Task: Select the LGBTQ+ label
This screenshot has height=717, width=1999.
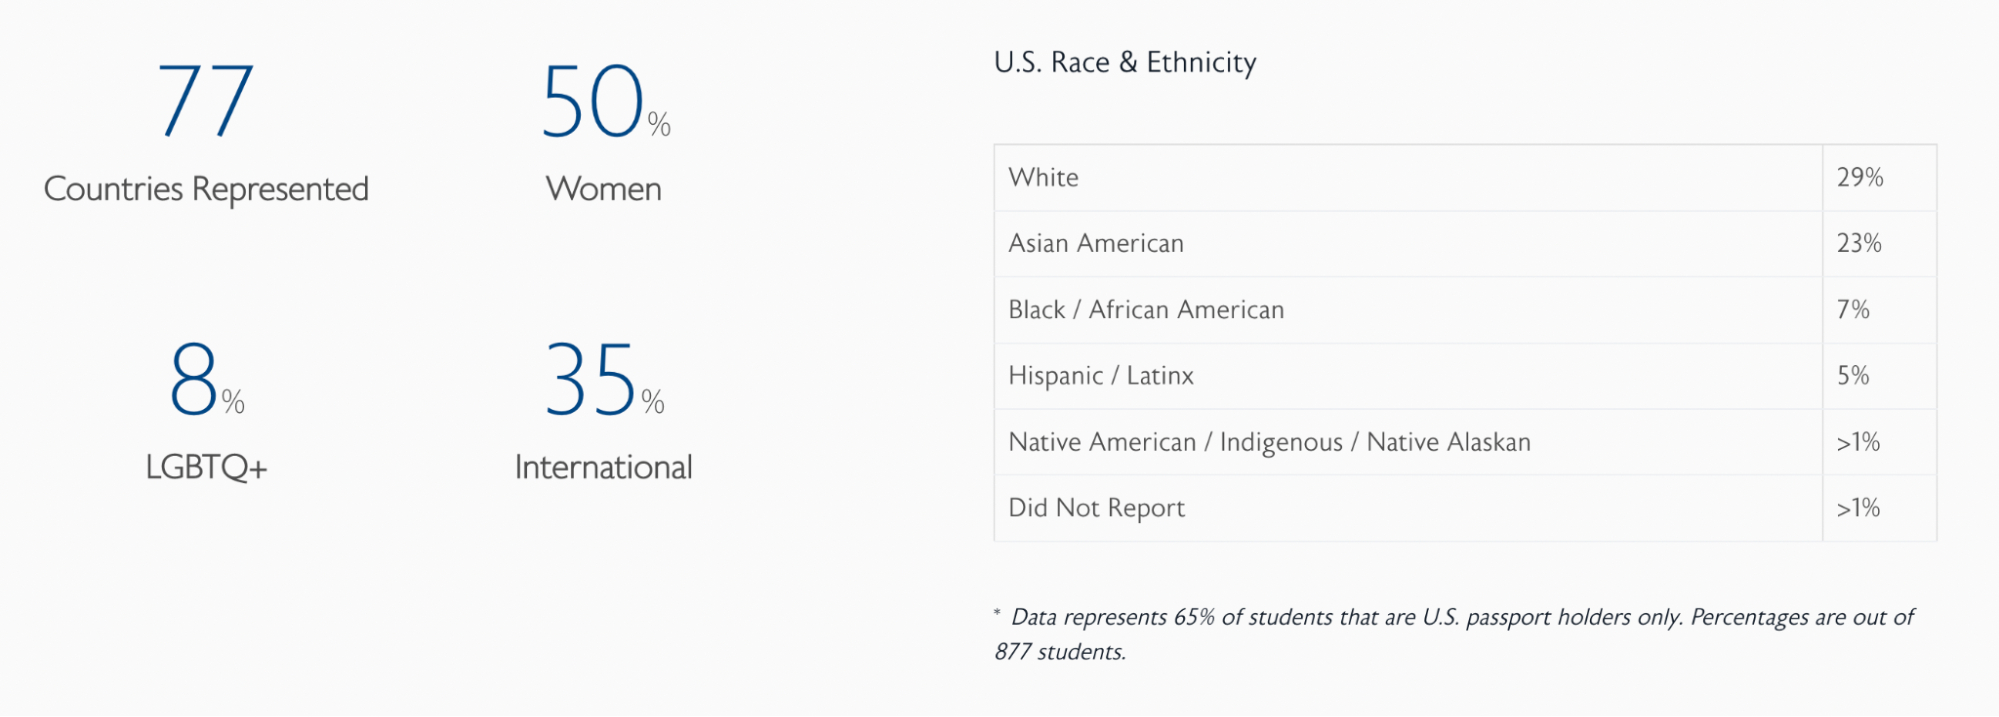Action: [206, 467]
